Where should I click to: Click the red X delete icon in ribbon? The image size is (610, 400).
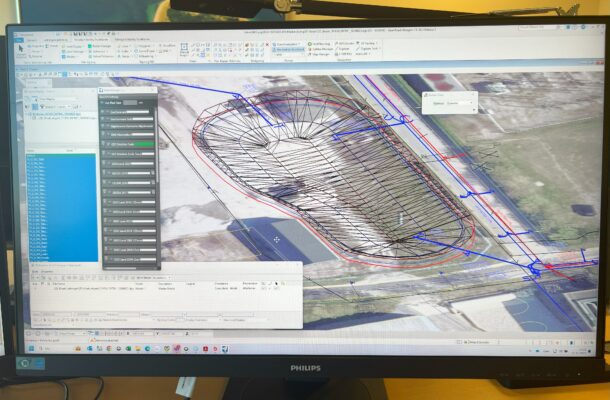click(267, 45)
